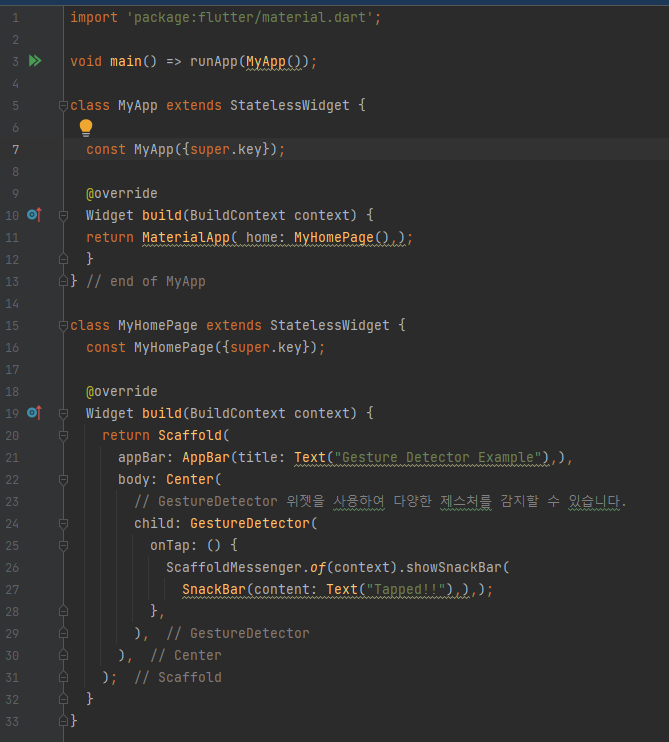Click the Korean GestureDetector comment on line 23
Viewport: 669px width, 742px height.
380,501
